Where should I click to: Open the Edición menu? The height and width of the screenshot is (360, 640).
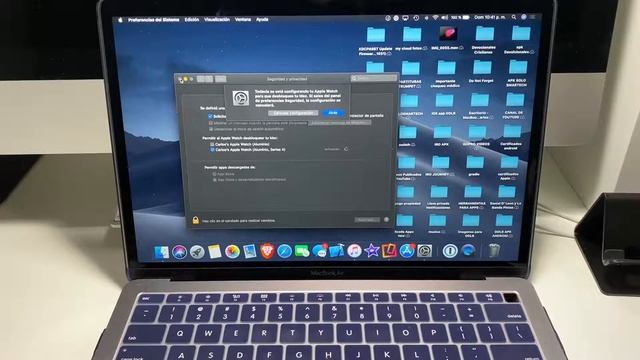tap(192, 20)
